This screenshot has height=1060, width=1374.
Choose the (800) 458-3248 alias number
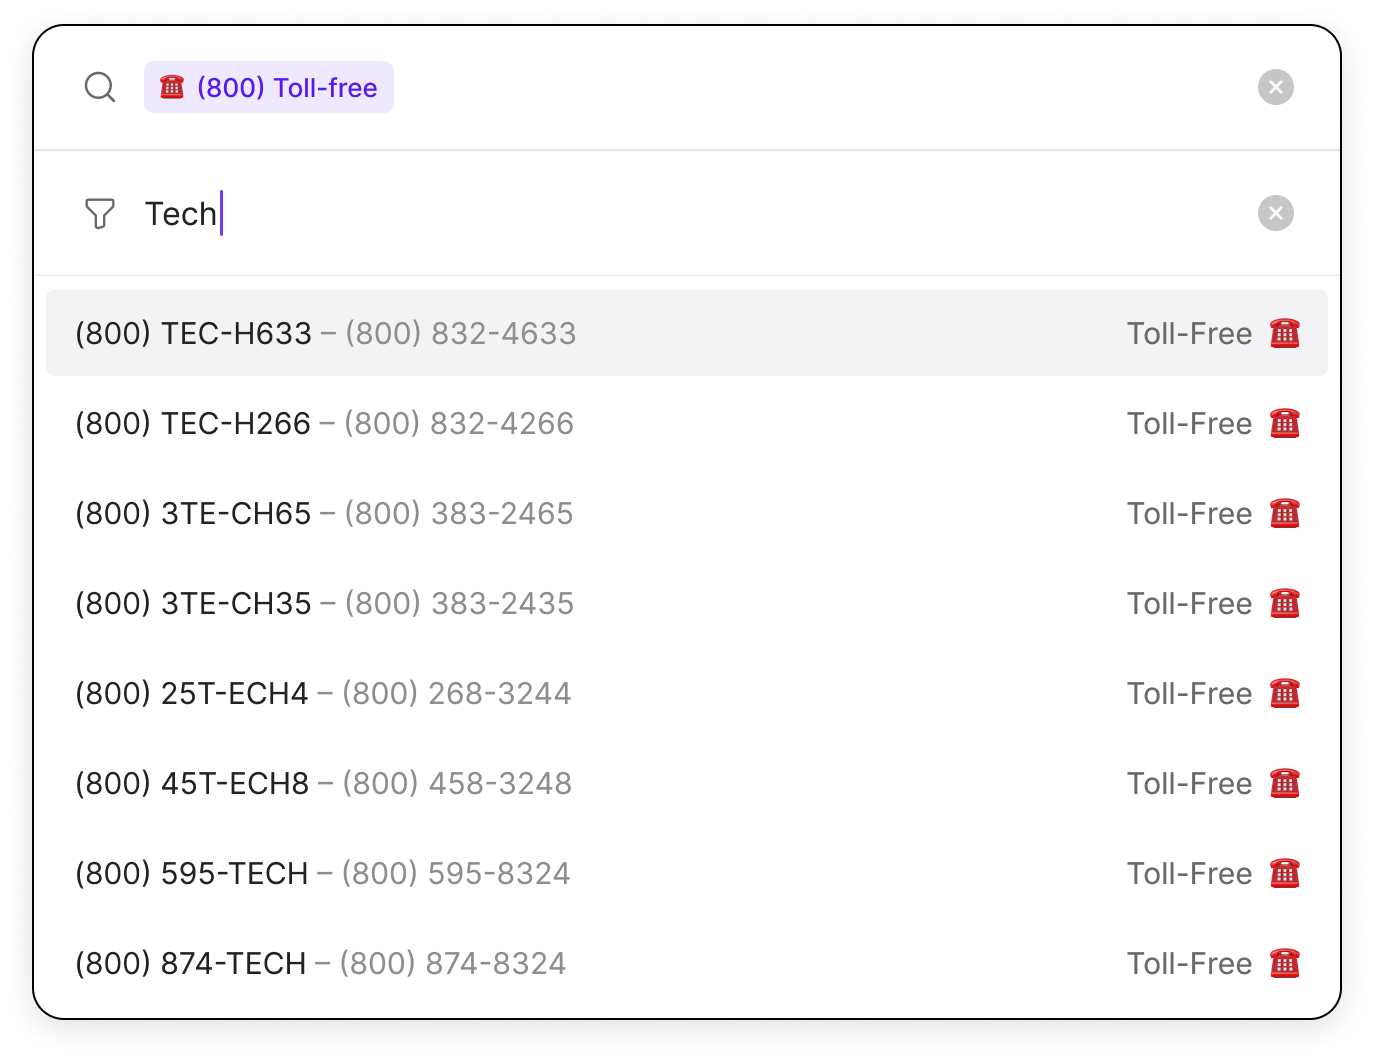click(456, 783)
